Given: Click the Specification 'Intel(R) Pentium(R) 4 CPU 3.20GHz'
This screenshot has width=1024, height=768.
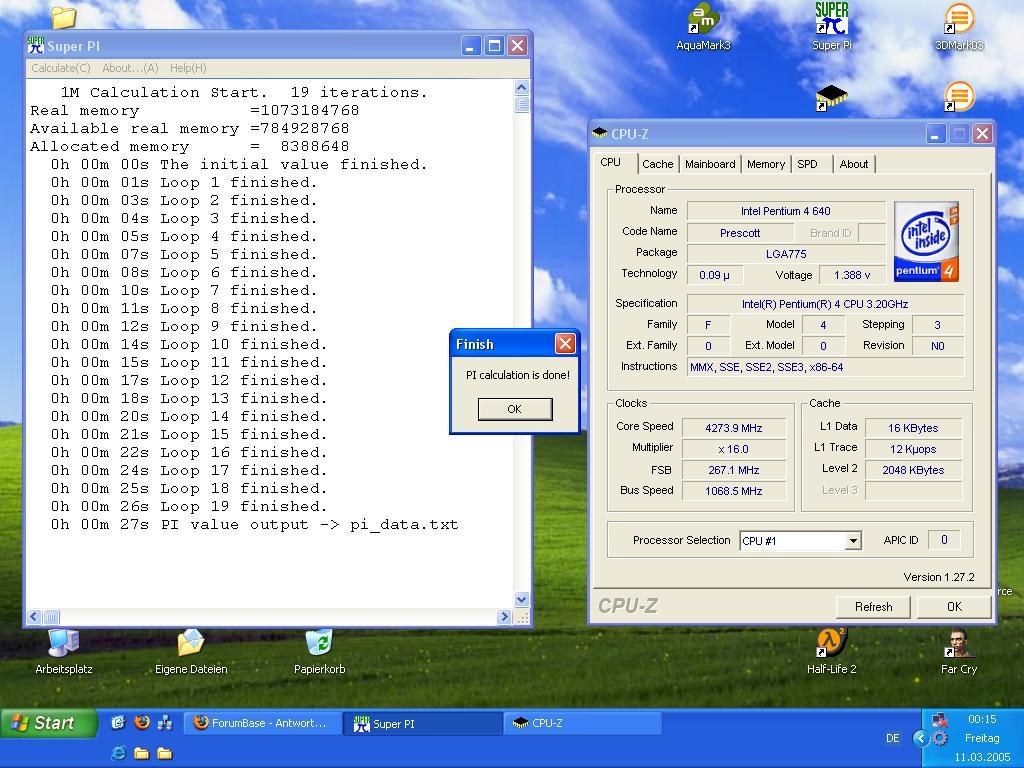Looking at the screenshot, I should click(825, 304).
